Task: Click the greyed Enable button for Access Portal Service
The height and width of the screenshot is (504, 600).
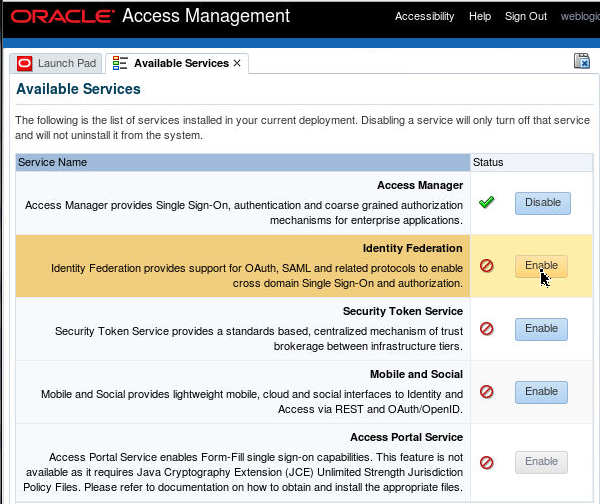Action: (x=541, y=462)
